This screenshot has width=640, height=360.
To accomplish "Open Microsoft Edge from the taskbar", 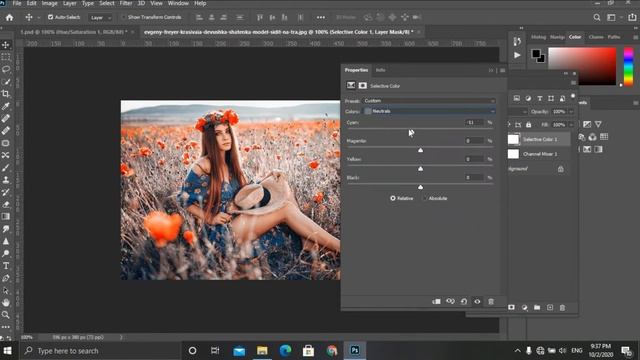I will 285,351.
